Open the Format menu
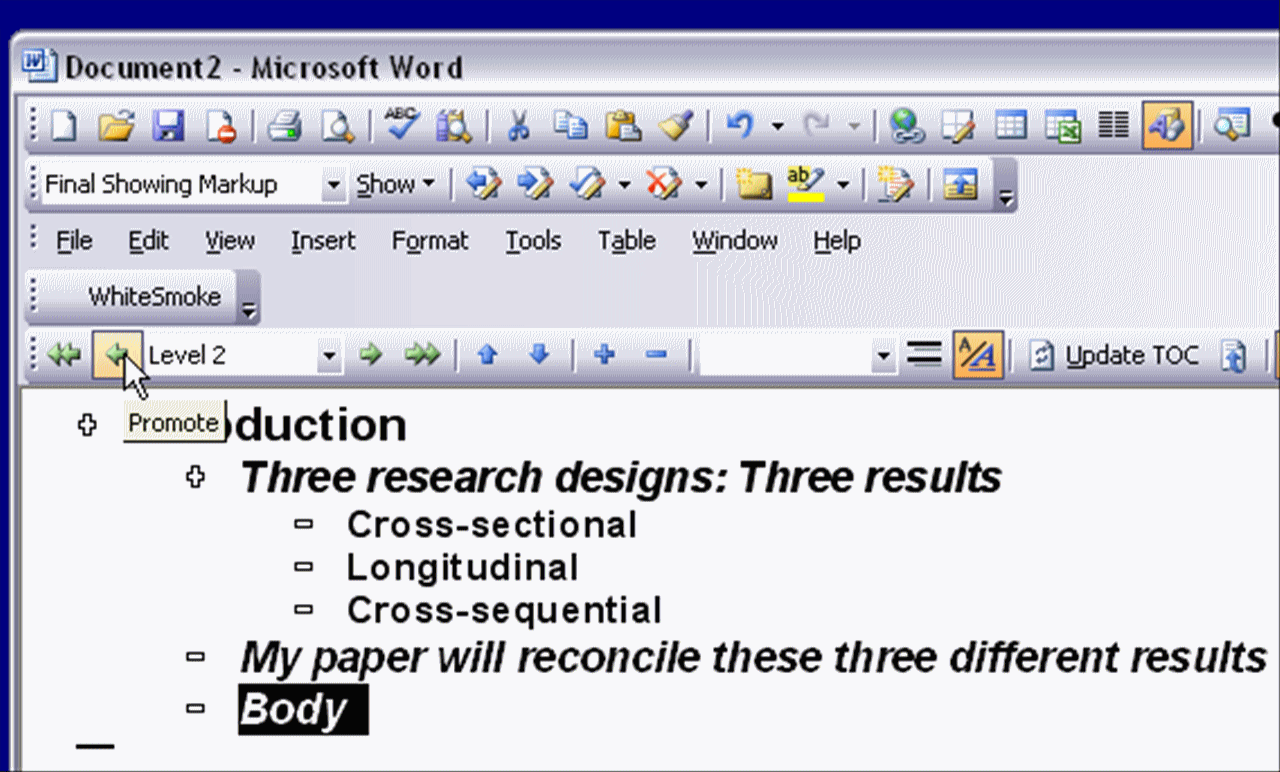 pos(430,241)
